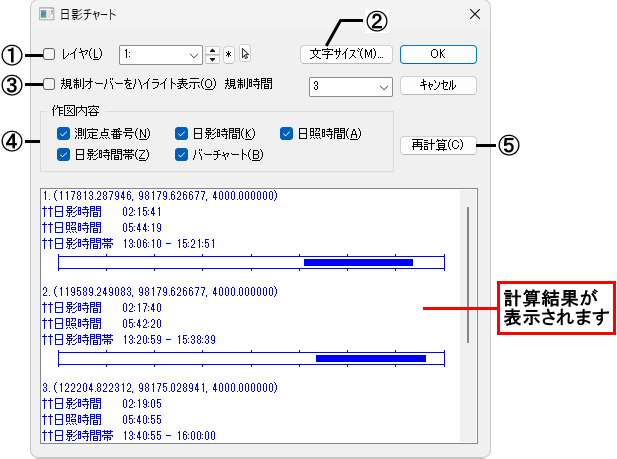The image size is (617, 459).
Task: Enable the レイヤ(L) checkbox
Action: coord(49,54)
